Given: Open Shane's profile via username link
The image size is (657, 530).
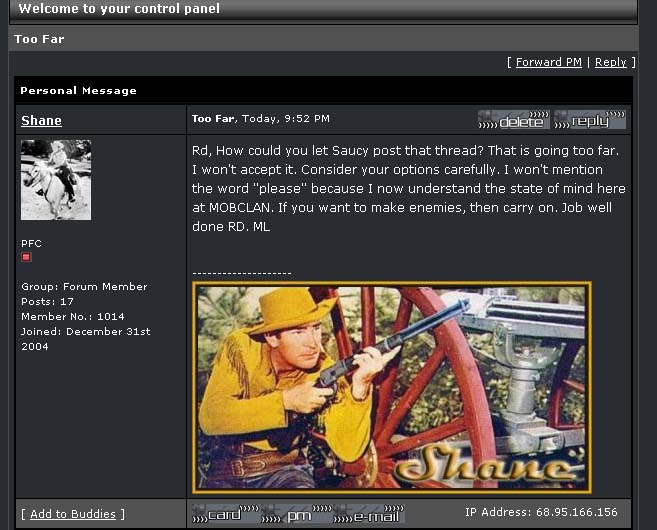Looking at the screenshot, I should click(x=41, y=120).
